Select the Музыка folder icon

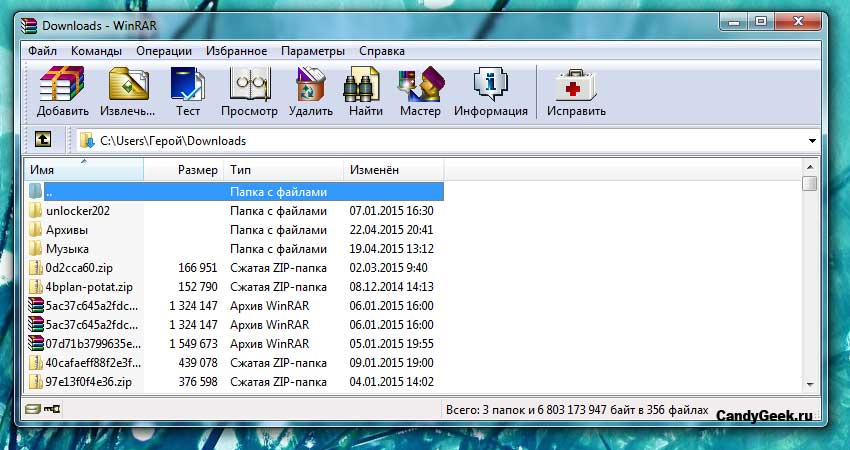pyautogui.click(x=36, y=248)
